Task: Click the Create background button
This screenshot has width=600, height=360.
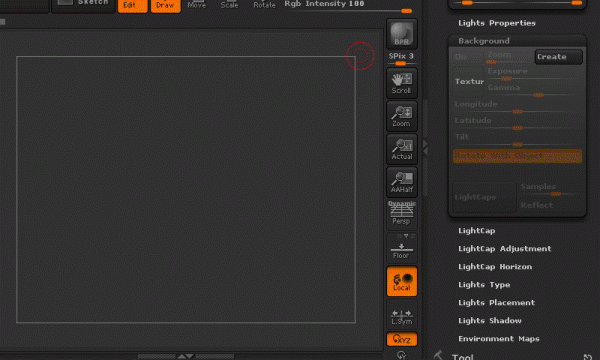Action: point(558,57)
